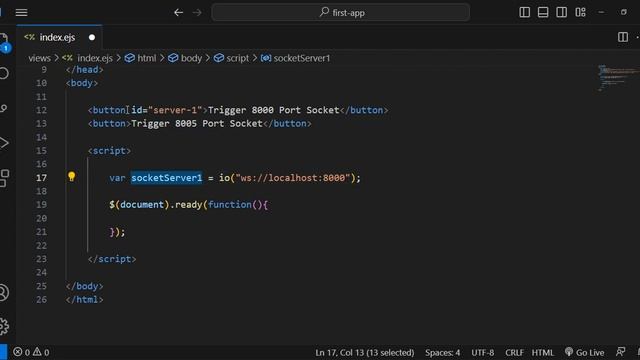Screen dimensions: 640x360
Task: Click 'Trigger 8000 Port Socket' text
Action: pyautogui.click(x=273, y=110)
